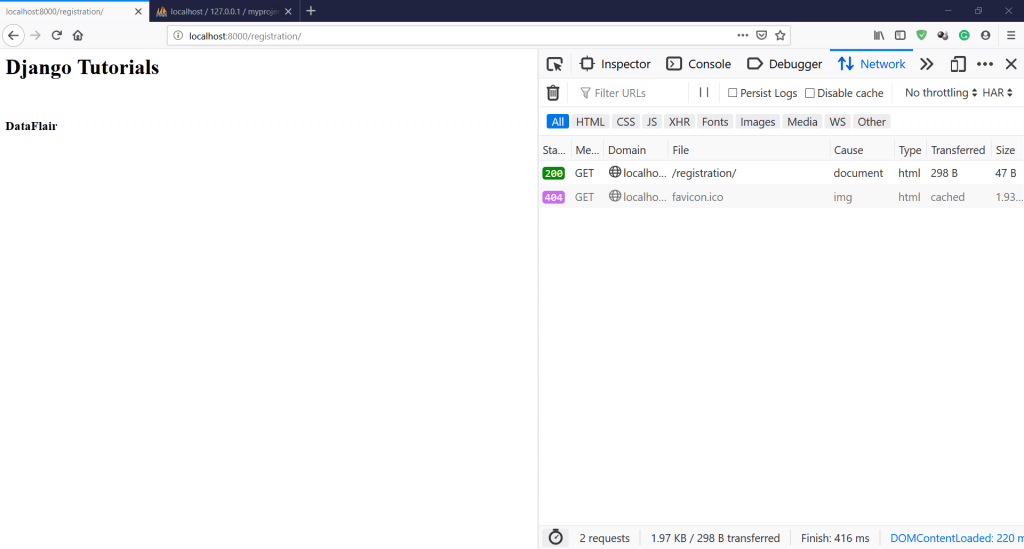
Task: Show more devtools tabs chevron
Action: pyautogui.click(x=927, y=64)
